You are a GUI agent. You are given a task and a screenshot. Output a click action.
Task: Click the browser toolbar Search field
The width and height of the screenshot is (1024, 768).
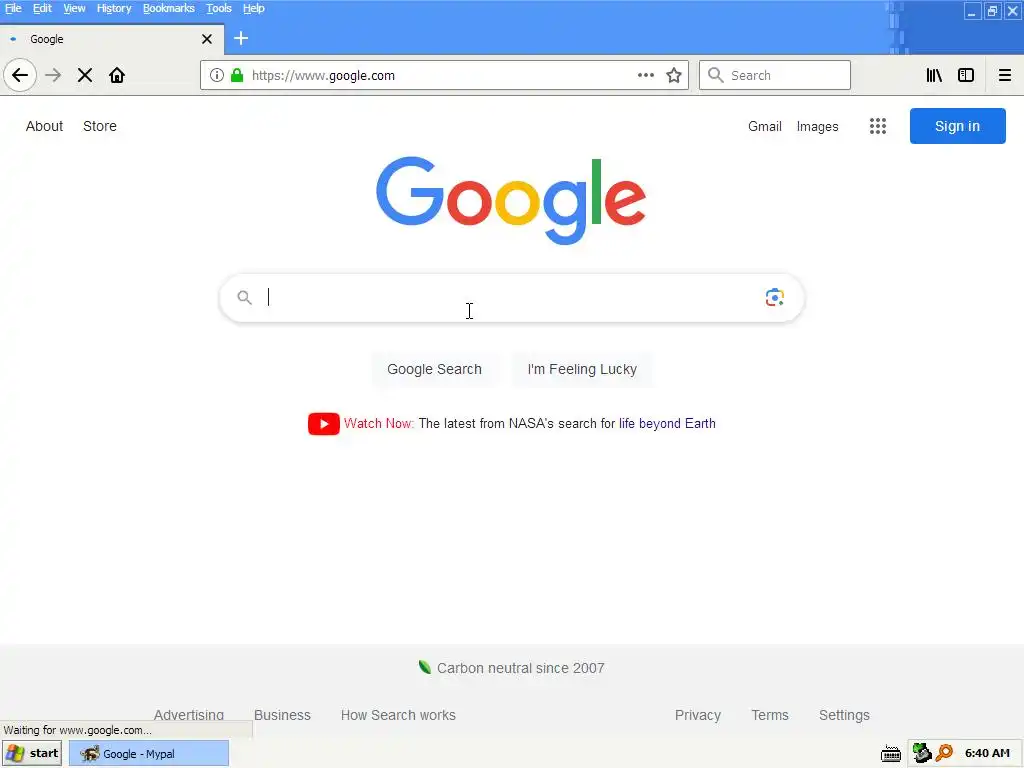point(775,75)
